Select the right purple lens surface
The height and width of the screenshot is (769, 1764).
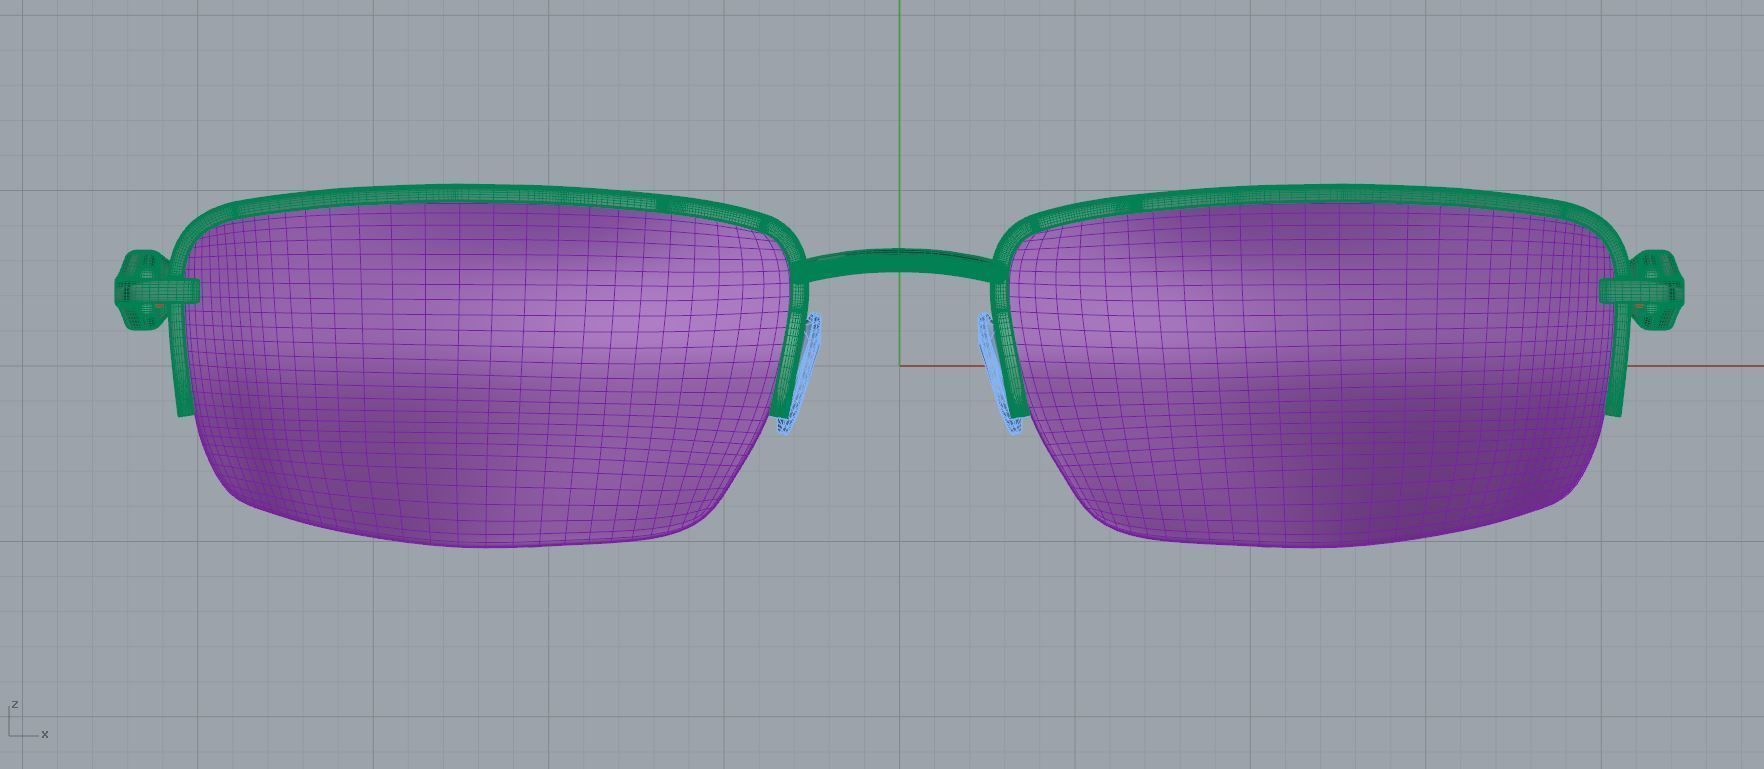click(1310, 375)
